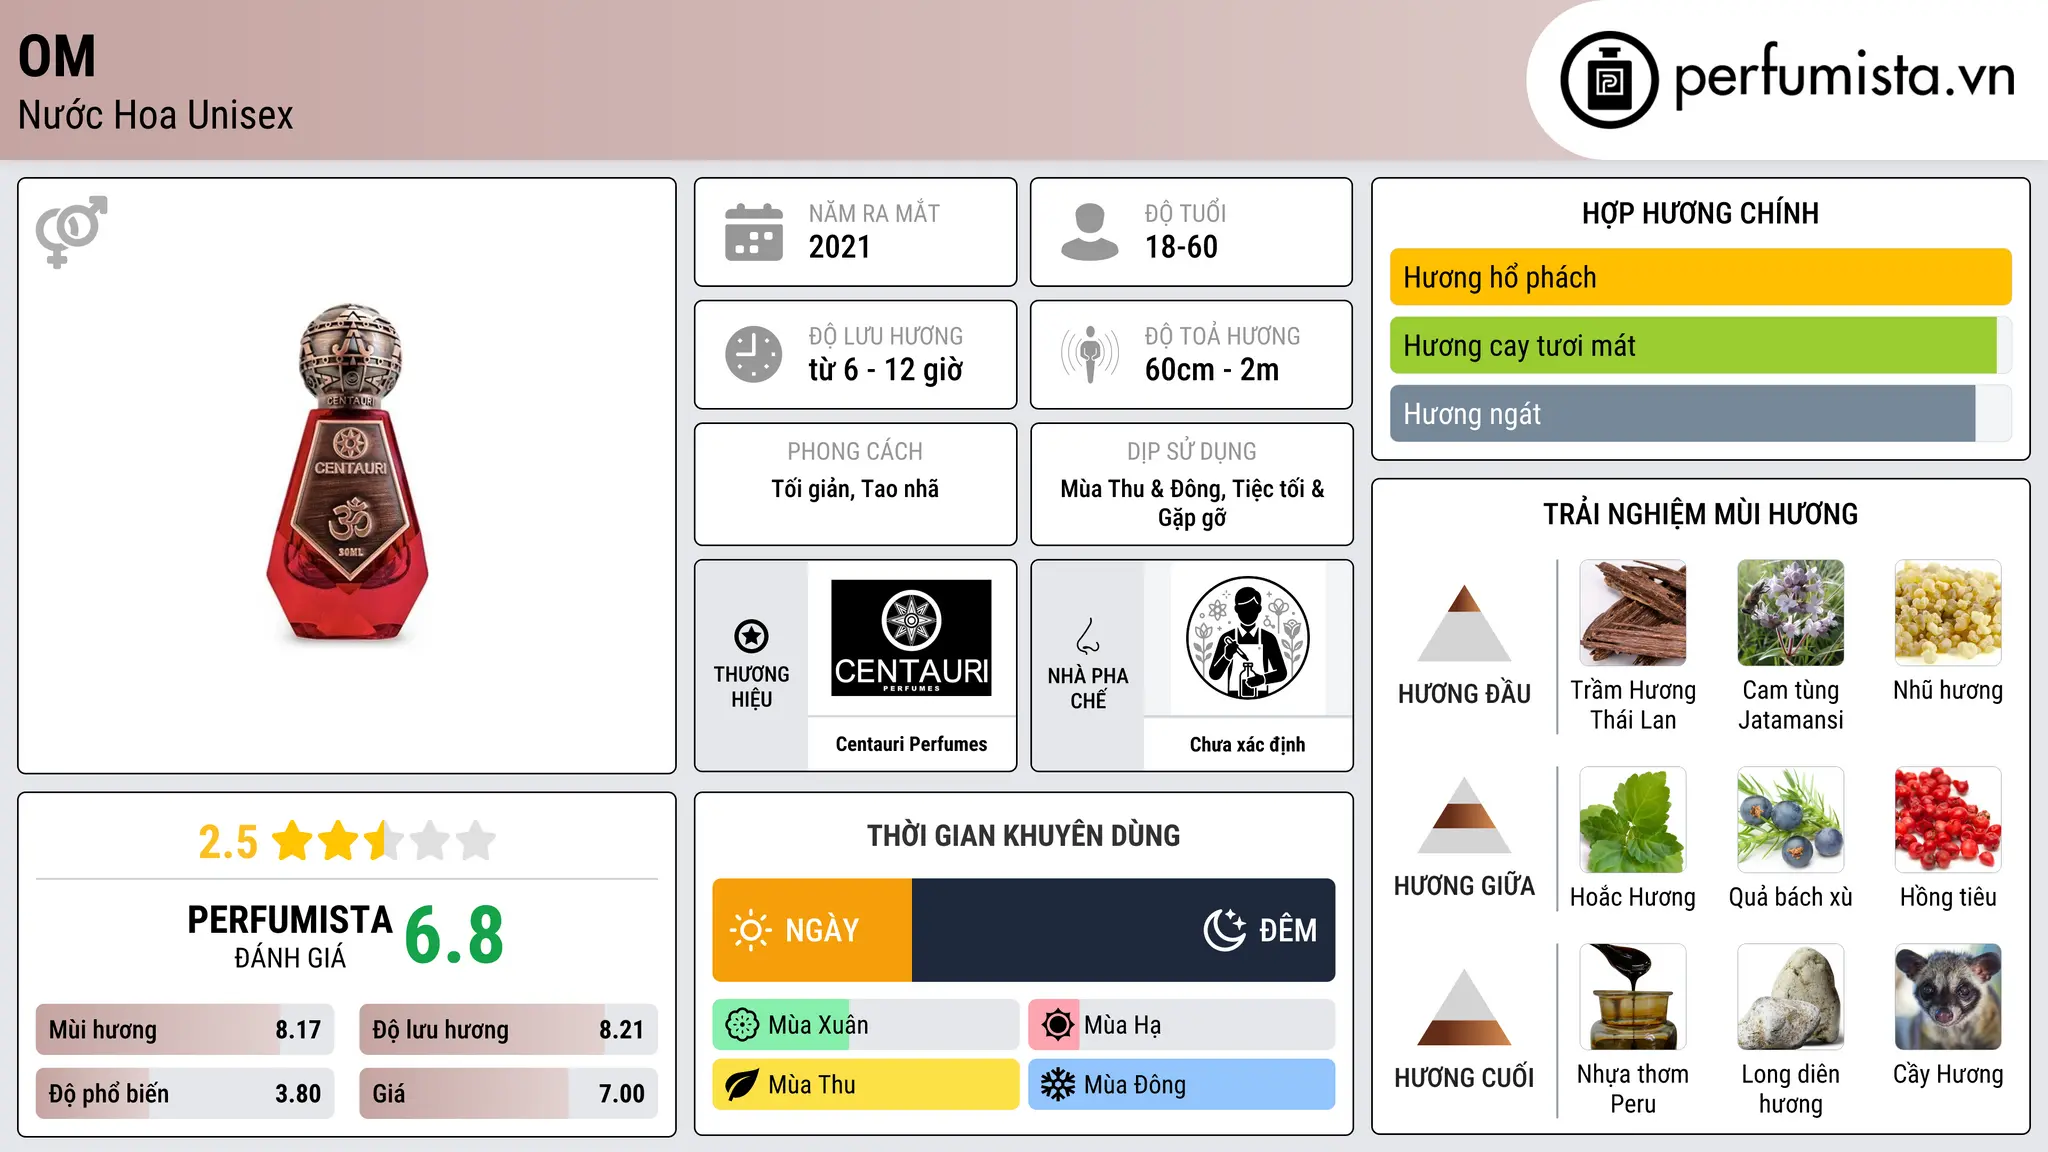Click the Nước Hoa Unisex subtitle

(x=156, y=115)
